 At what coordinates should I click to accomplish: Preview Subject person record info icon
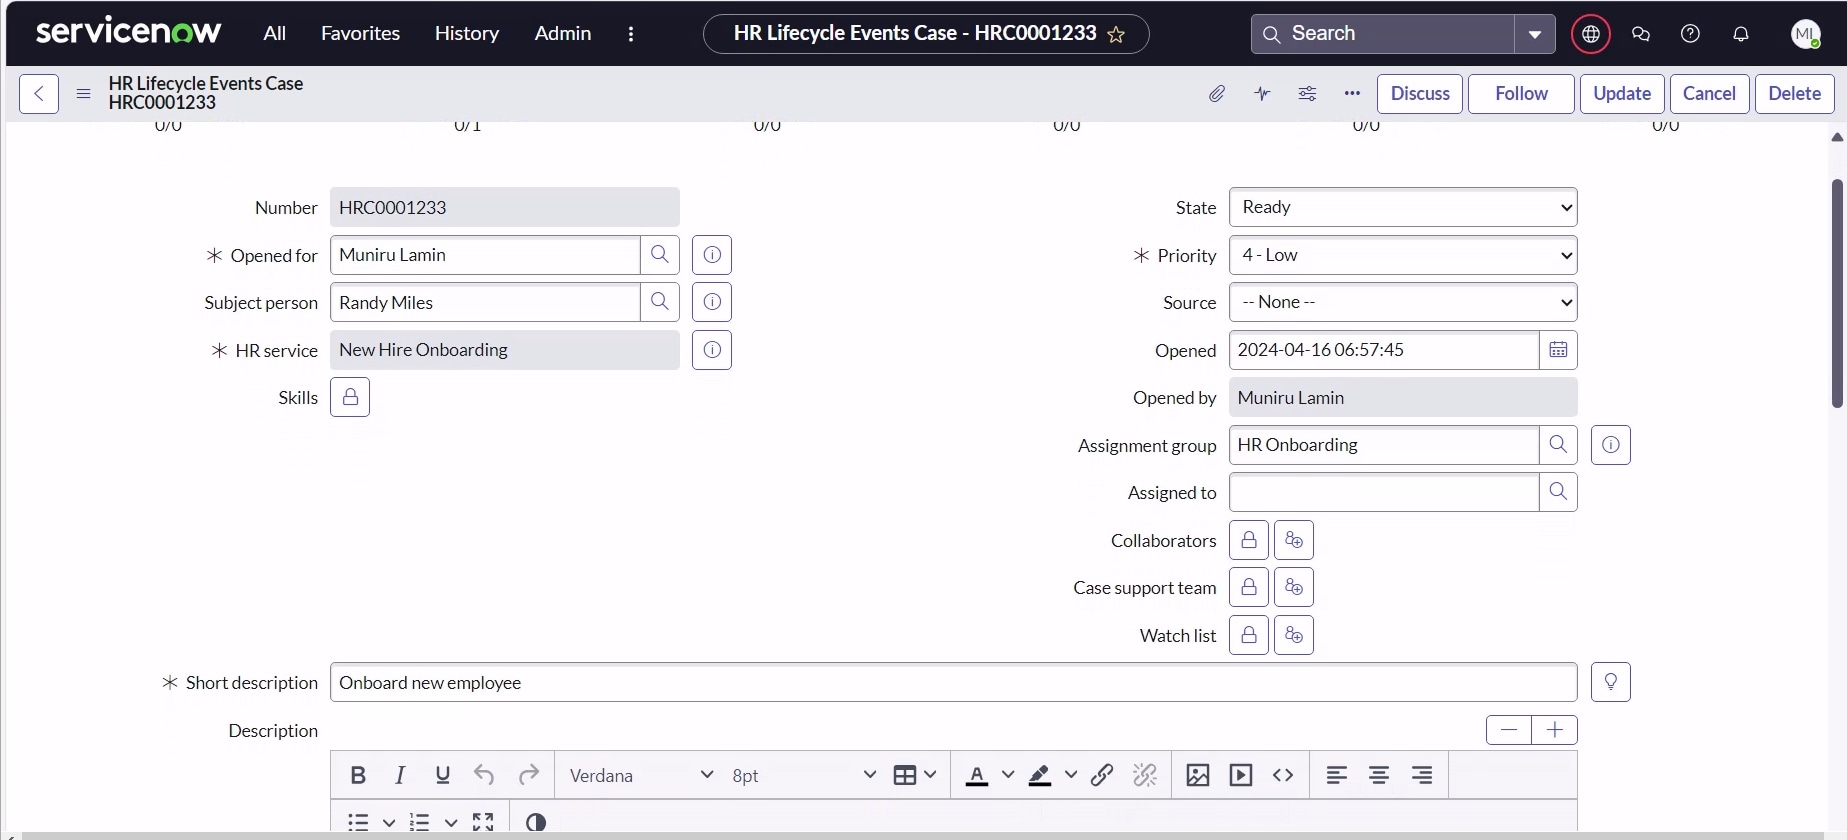click(712, 302)
